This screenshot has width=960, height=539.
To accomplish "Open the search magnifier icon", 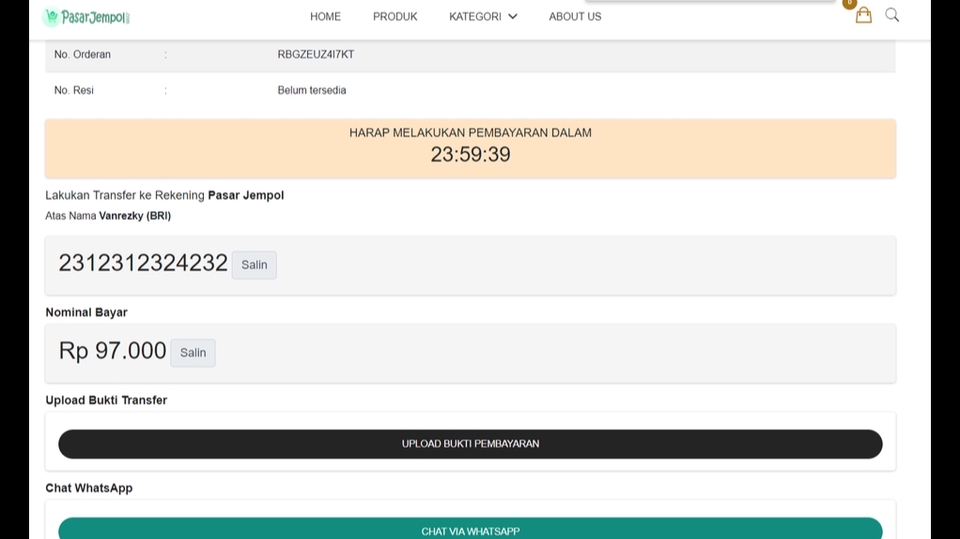I will click(892, 15).
